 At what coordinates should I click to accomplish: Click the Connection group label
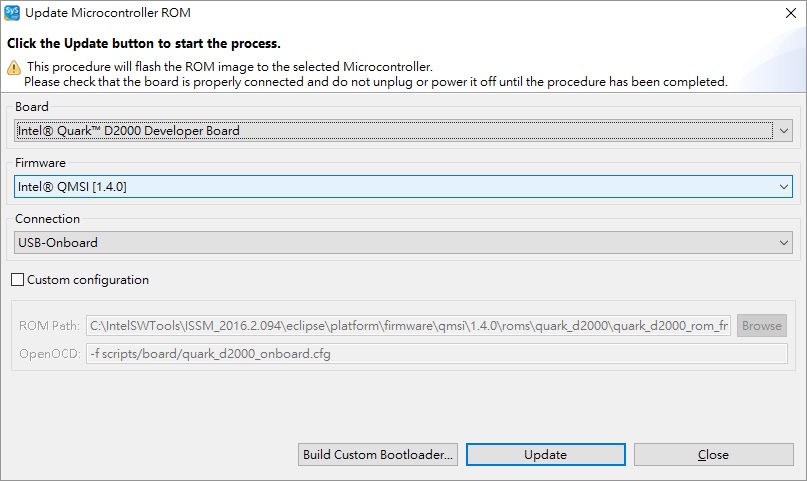point(47,219)
